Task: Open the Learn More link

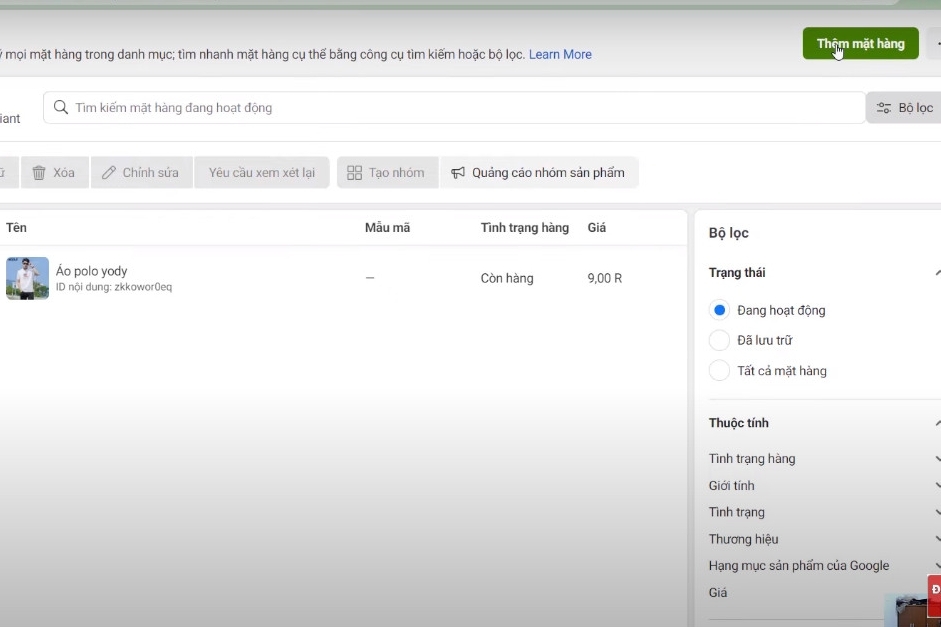Action: [x=560, y=55]
